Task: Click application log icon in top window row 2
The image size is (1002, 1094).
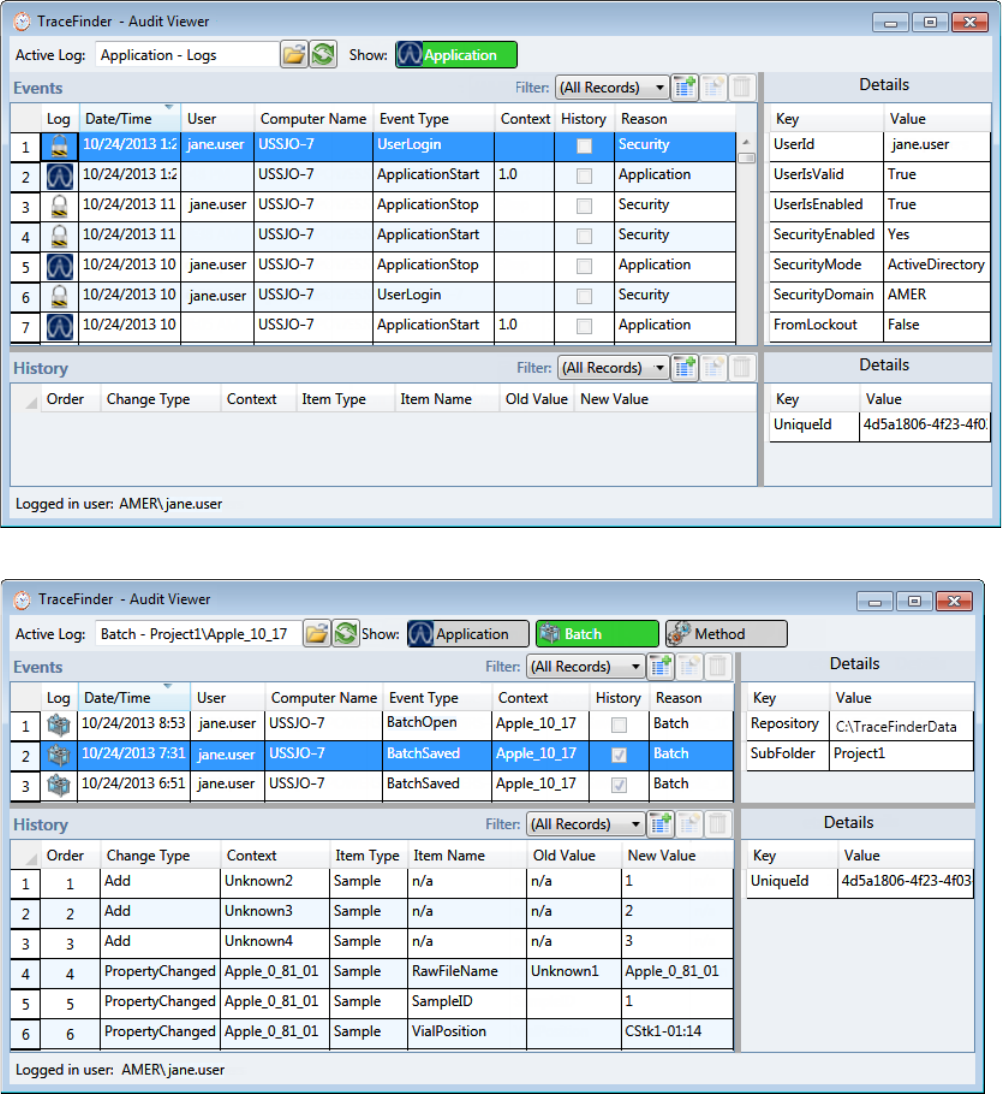Action: click(x=59, y=176)
